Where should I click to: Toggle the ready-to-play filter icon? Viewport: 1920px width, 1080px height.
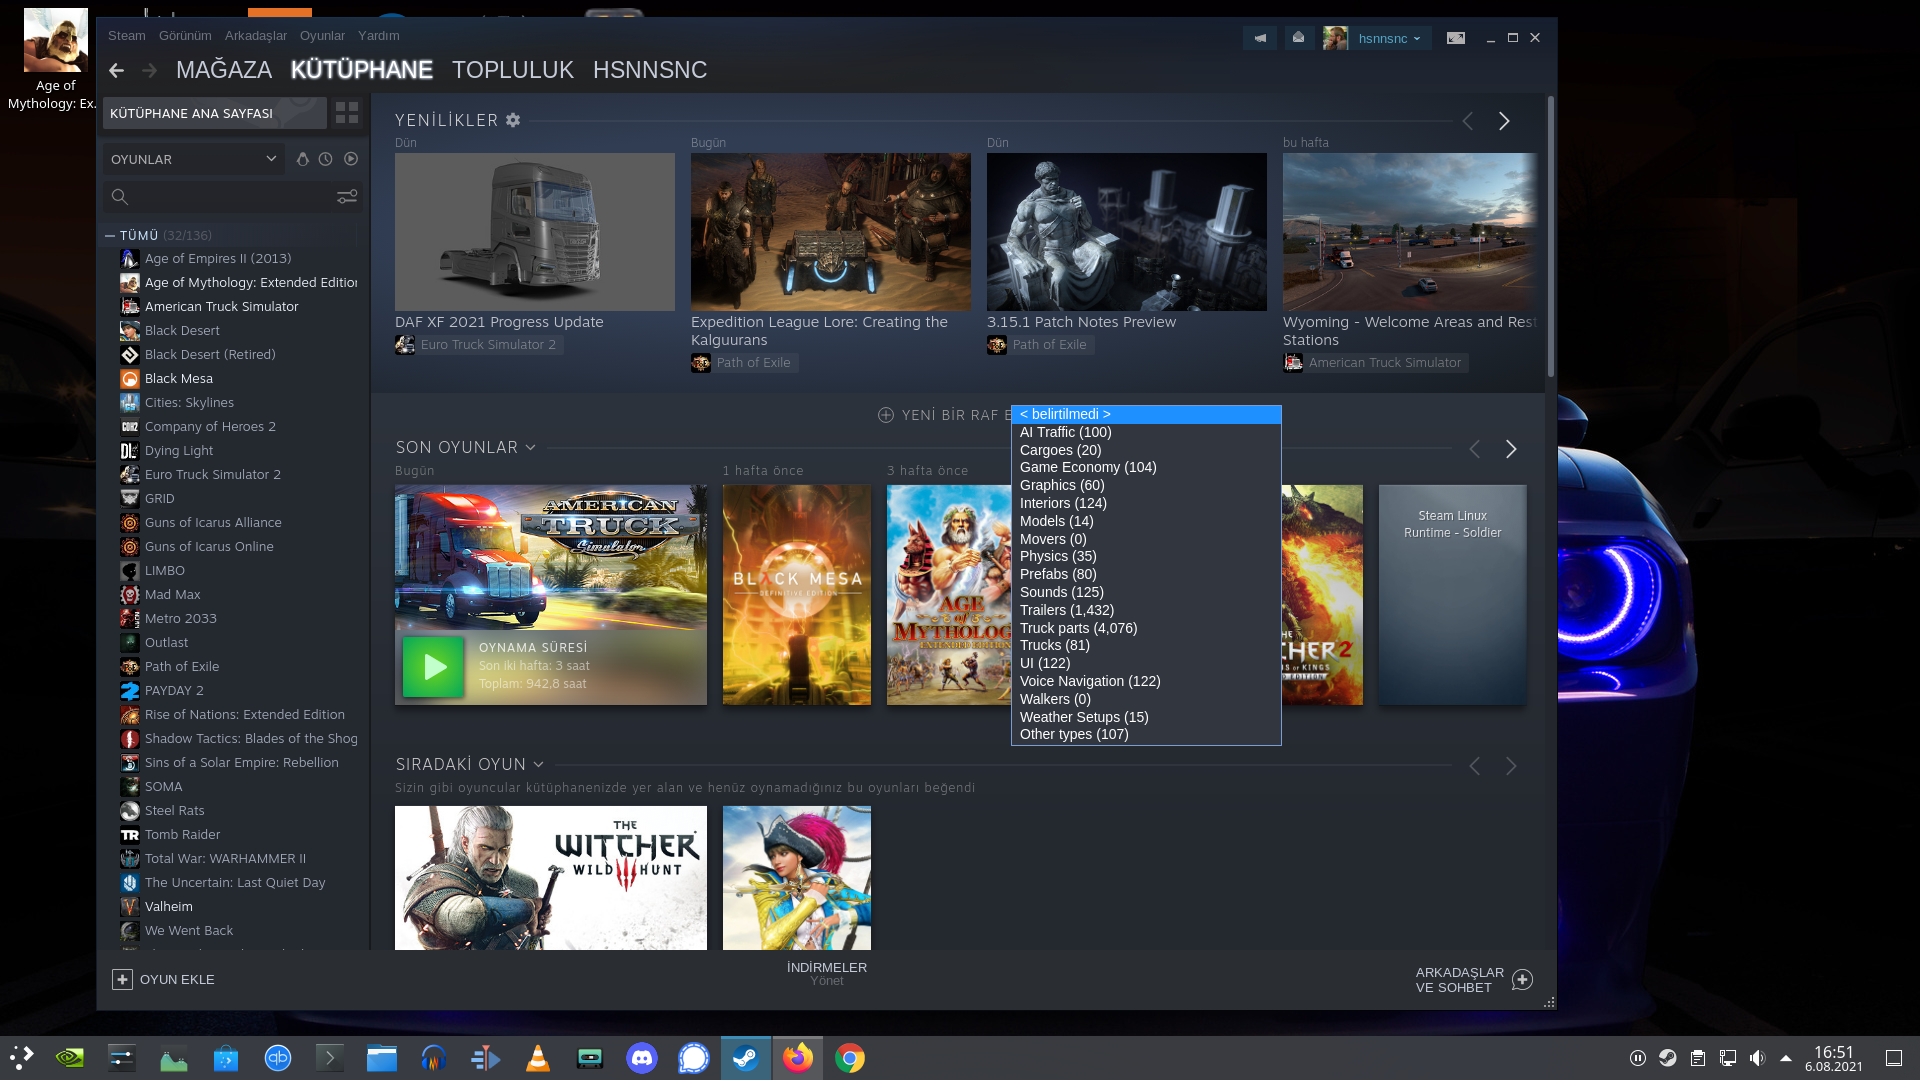coord(351,159)
